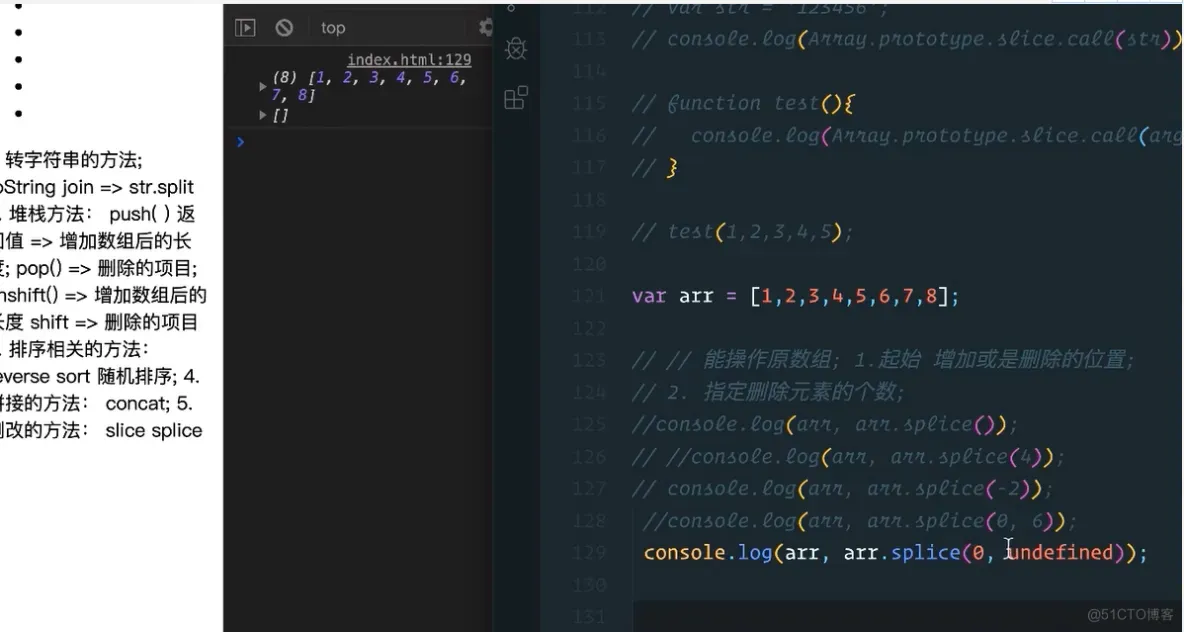The height and width of the screenshot is (632, 1184).
Task: Click 'undefined' argument on line 129
Action: (x=1059, y=553)
